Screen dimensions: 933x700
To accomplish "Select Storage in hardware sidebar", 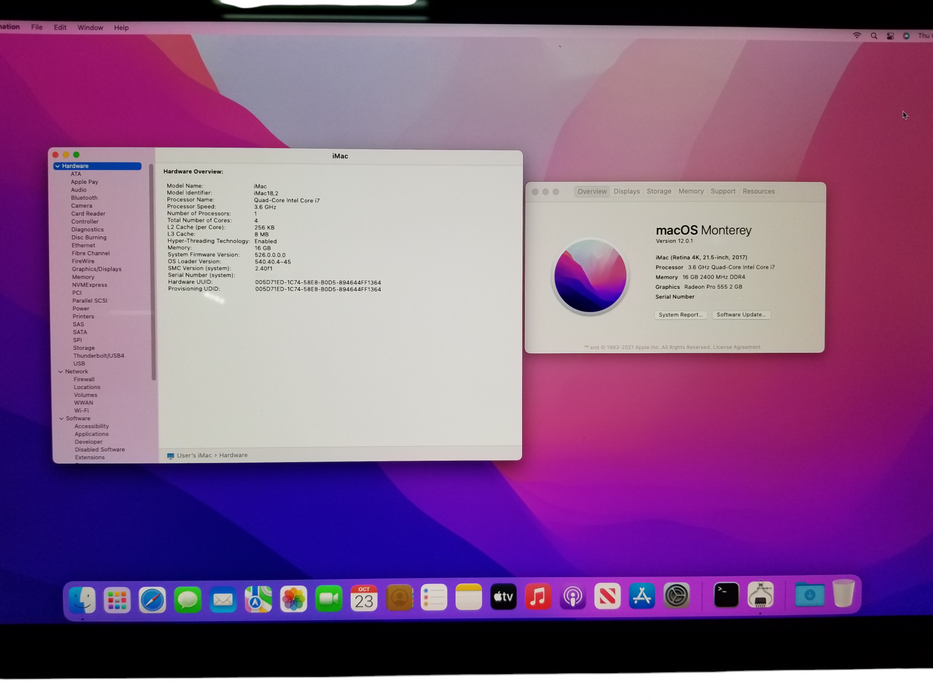I will (83, 348).
